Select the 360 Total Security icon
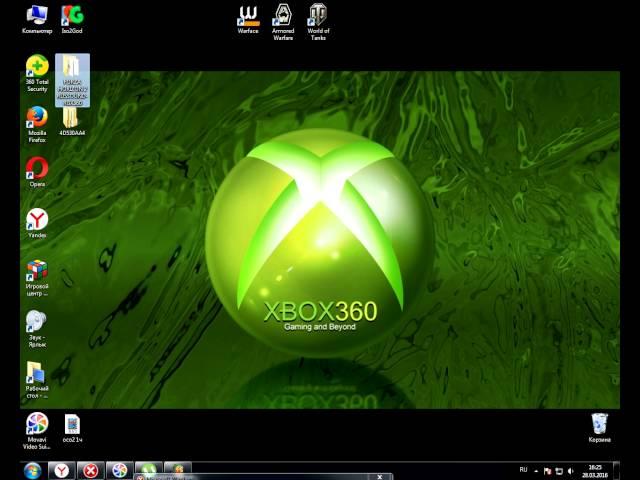Screen dimensions: 640x480 coord(37,73)
